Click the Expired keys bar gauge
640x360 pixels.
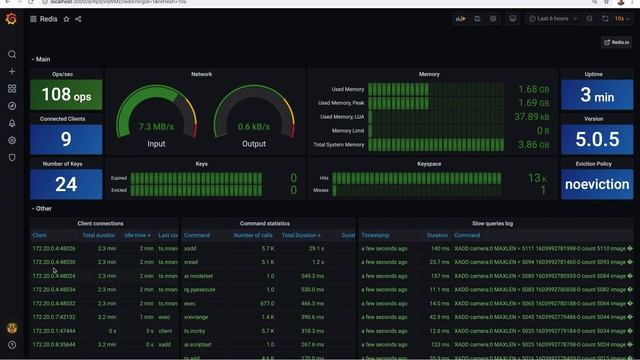click(196, 178)
